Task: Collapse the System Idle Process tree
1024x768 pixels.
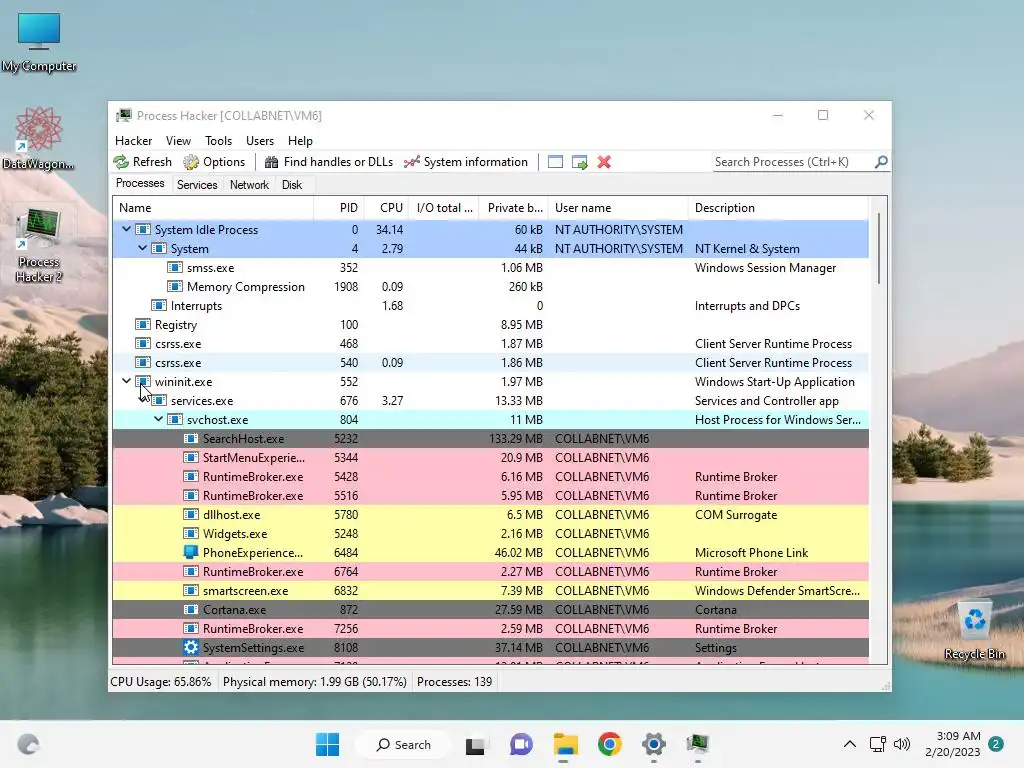Action: coord(126,229)
